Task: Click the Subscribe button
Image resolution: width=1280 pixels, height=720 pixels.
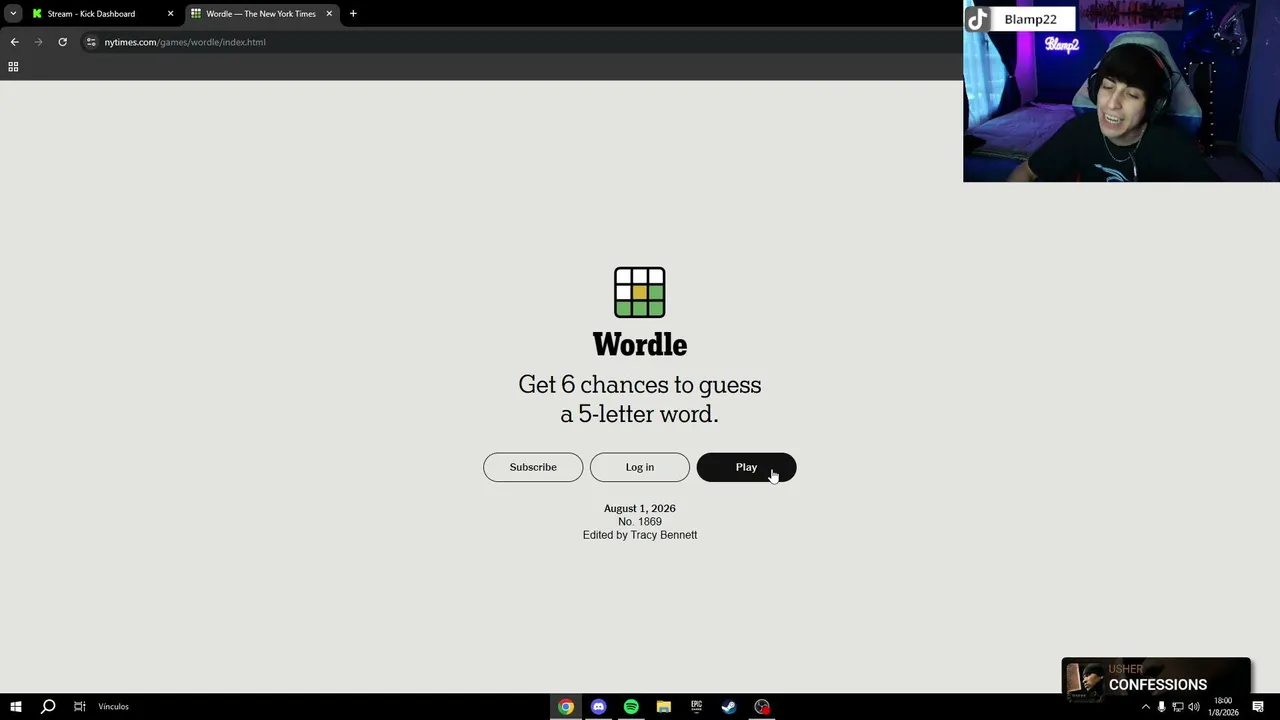Action: pos(533,467)
